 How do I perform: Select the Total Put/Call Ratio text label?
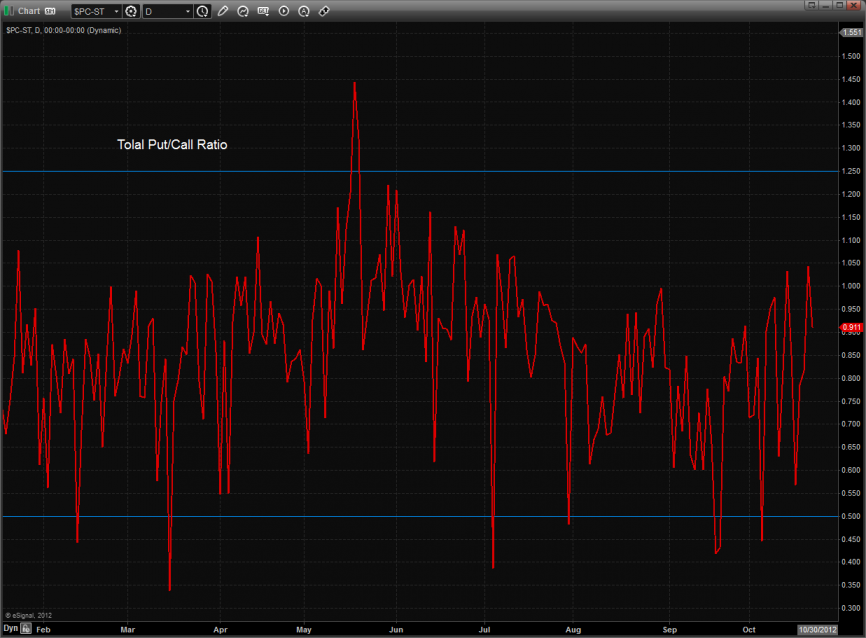(x=172, y=145)
